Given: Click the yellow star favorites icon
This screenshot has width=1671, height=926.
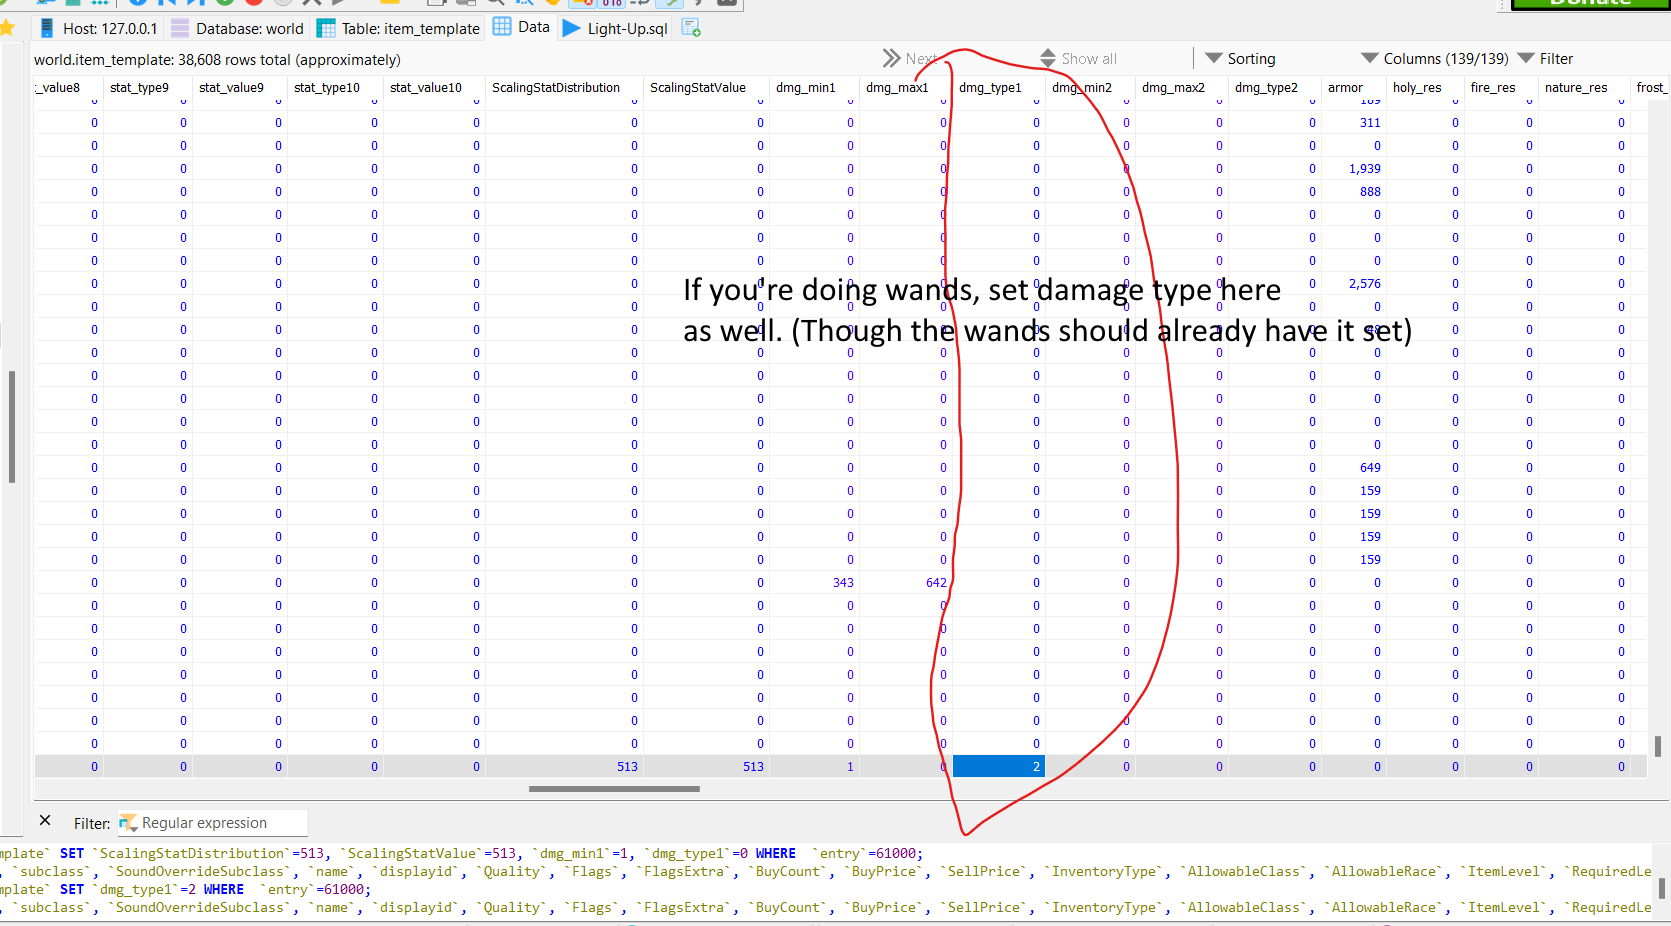Looking at the screenshot, I should click(x=8, y=28).
